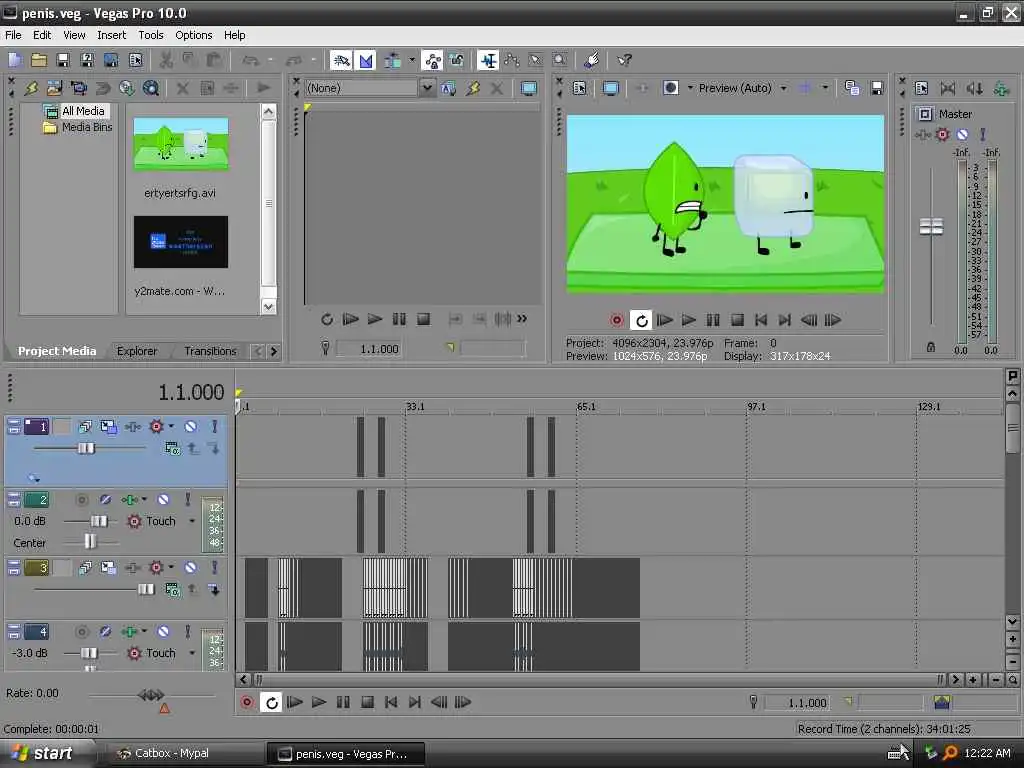Open Track FX on video track 1
Screen dimensions: 1024x768
click(x=133, y=427)
